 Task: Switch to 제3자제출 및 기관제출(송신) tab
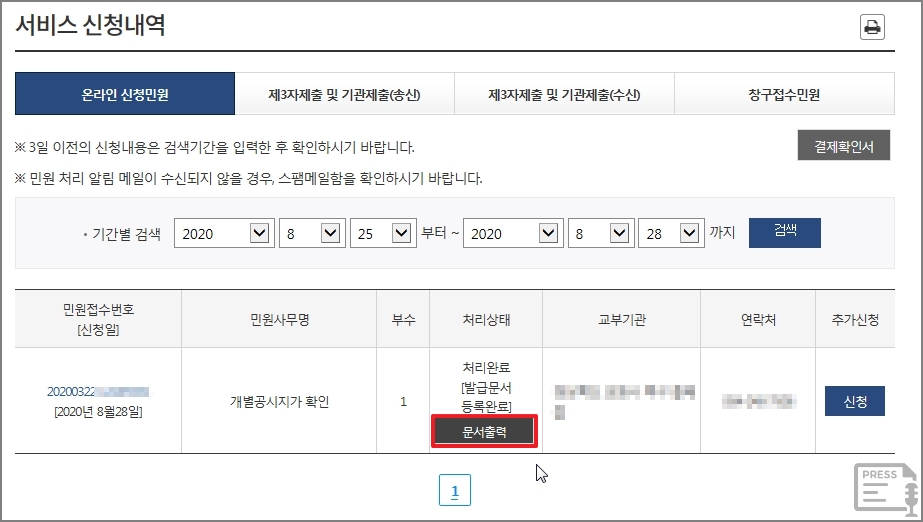tap(344, 94)
